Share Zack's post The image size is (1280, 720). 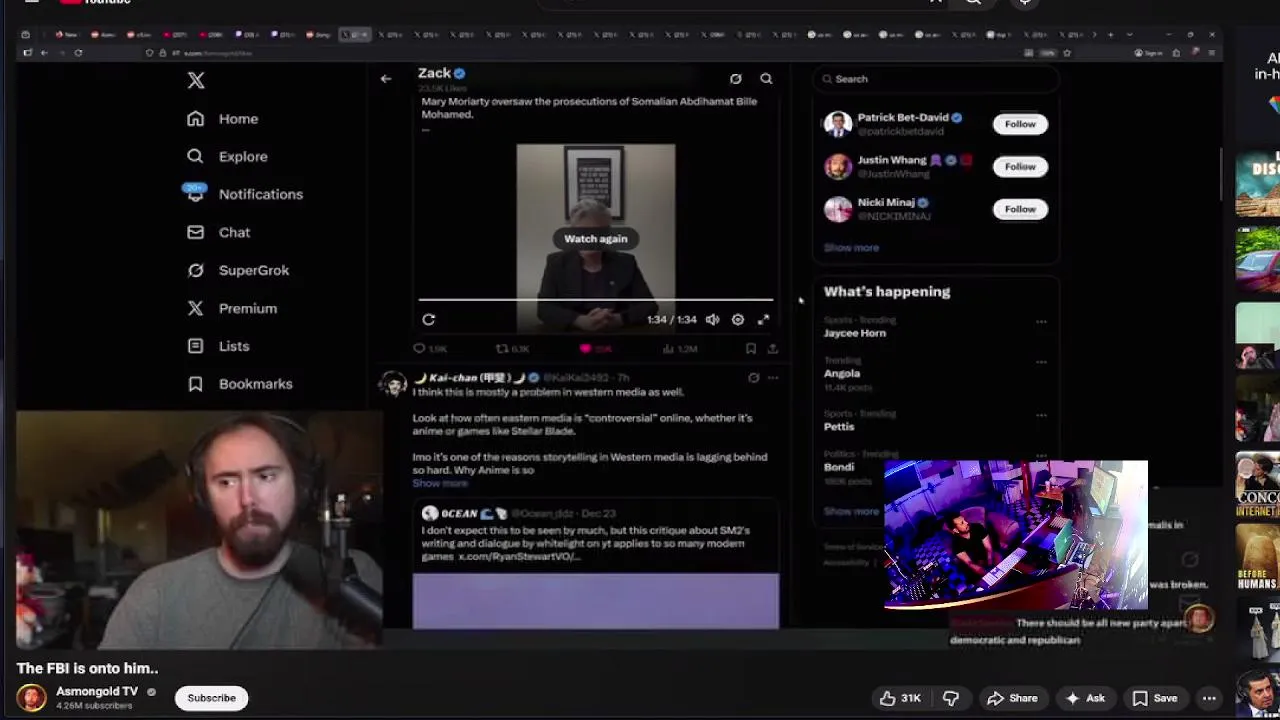pos(772,349)
